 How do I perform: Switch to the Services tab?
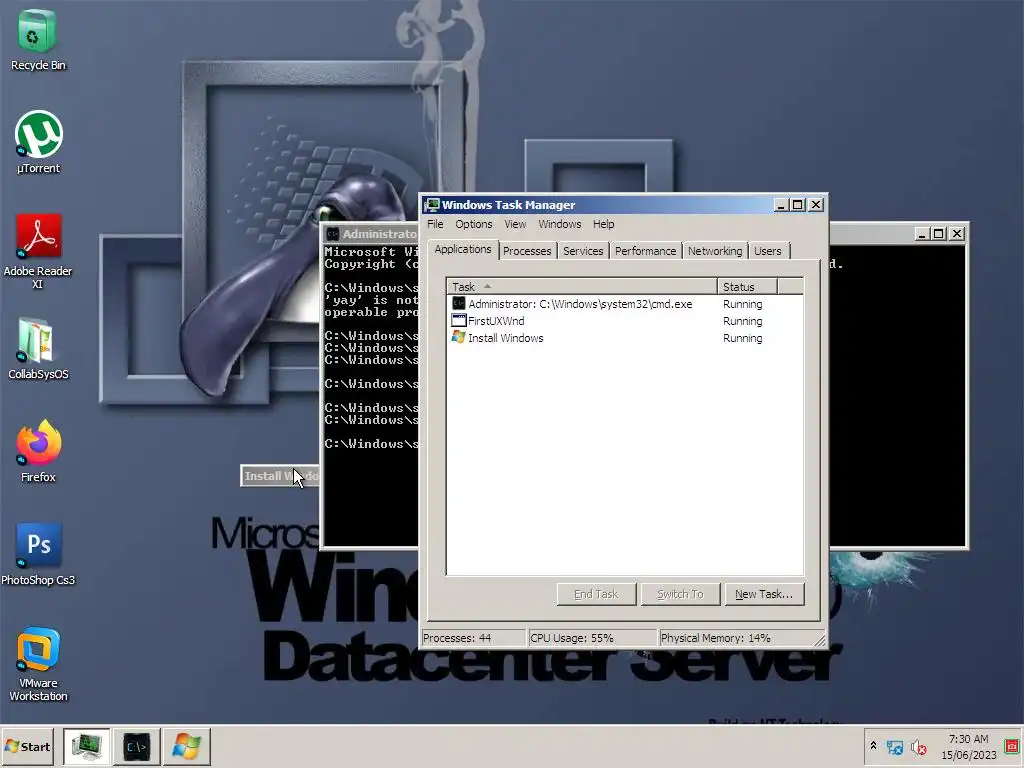pyautogui.click(x=583, y=251)
